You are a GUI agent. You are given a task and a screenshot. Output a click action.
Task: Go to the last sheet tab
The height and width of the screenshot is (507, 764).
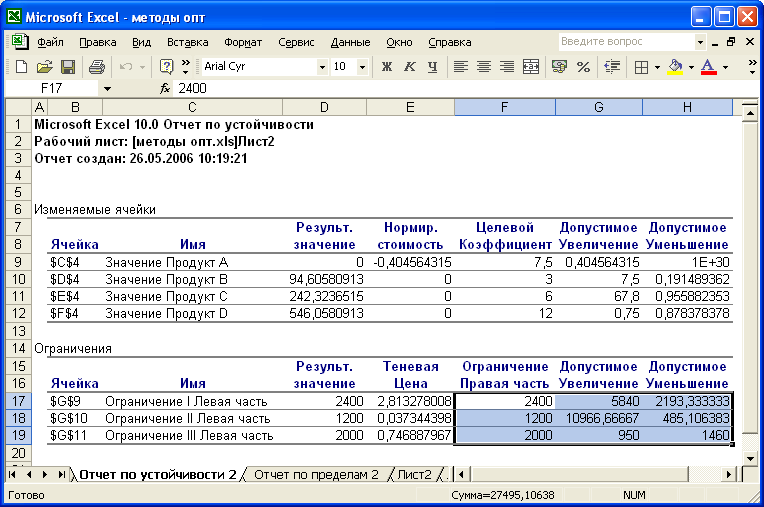pyautogui.click(x=61, y=474)
